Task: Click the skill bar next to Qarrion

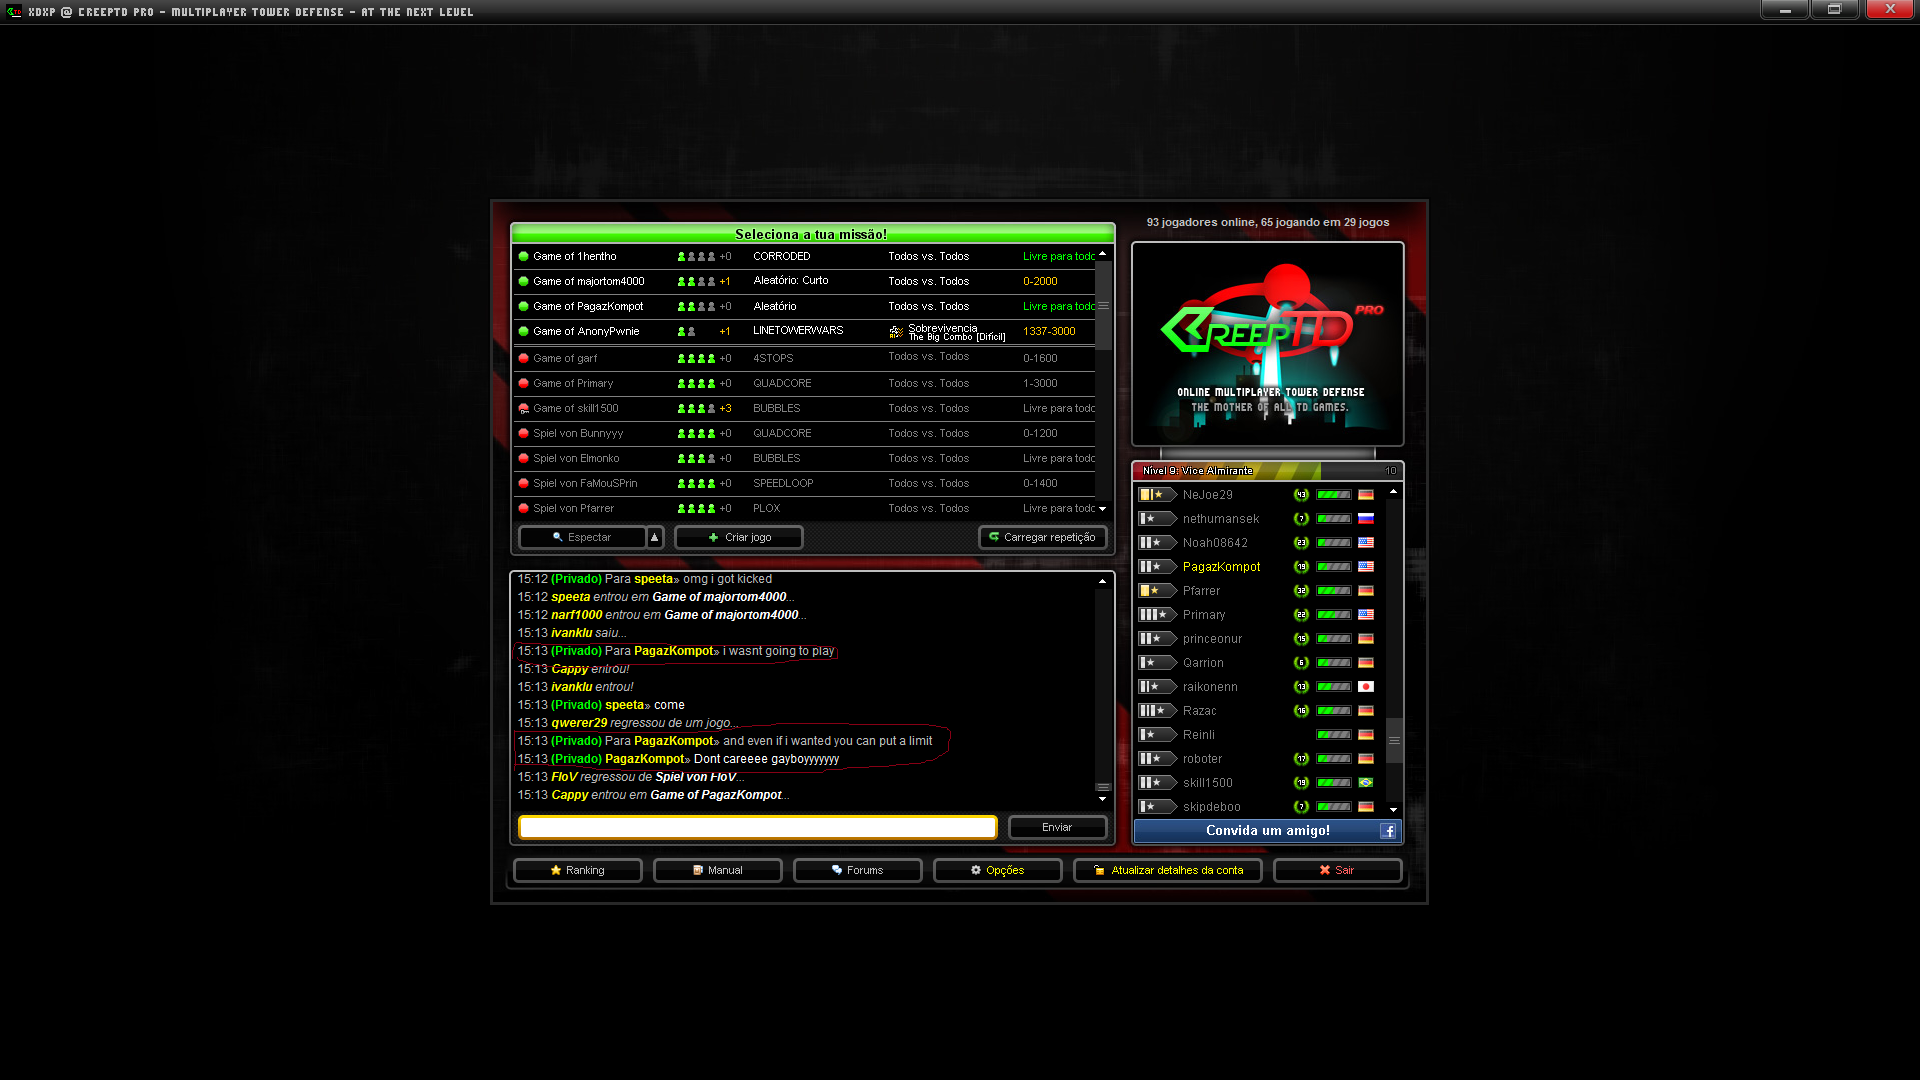Action: click(x=1334, y=663)
